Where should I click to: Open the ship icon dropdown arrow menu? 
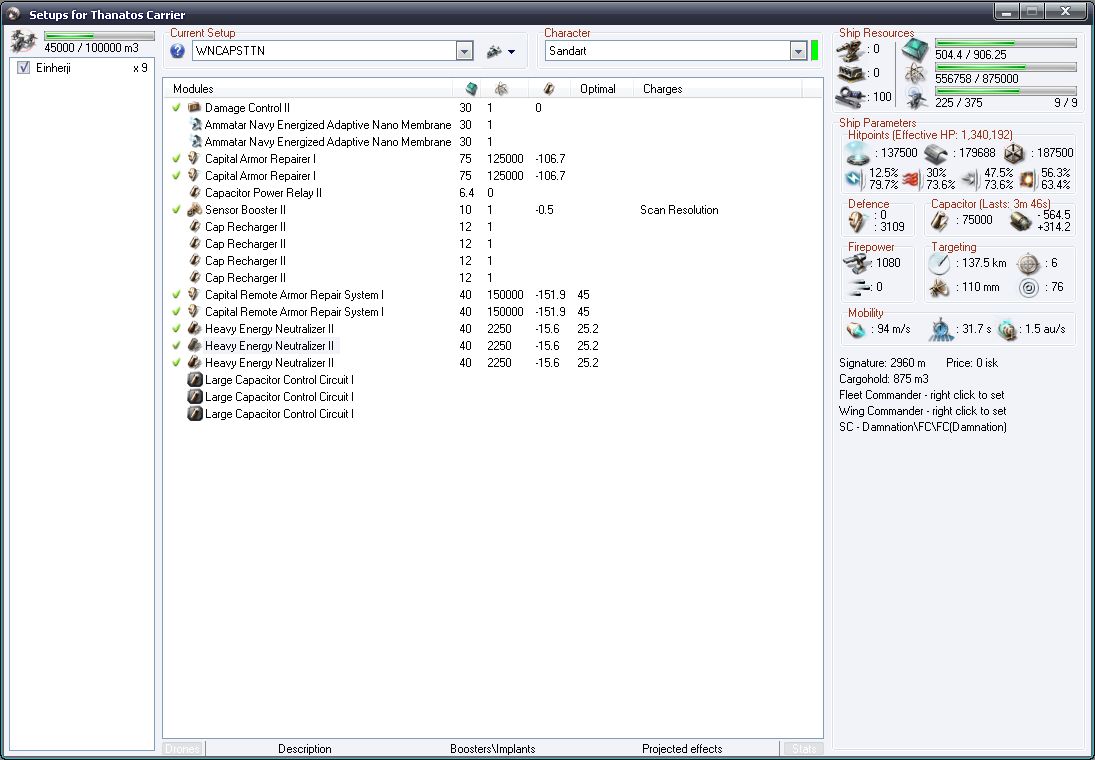pyautogui.click(x=512, y=52)
